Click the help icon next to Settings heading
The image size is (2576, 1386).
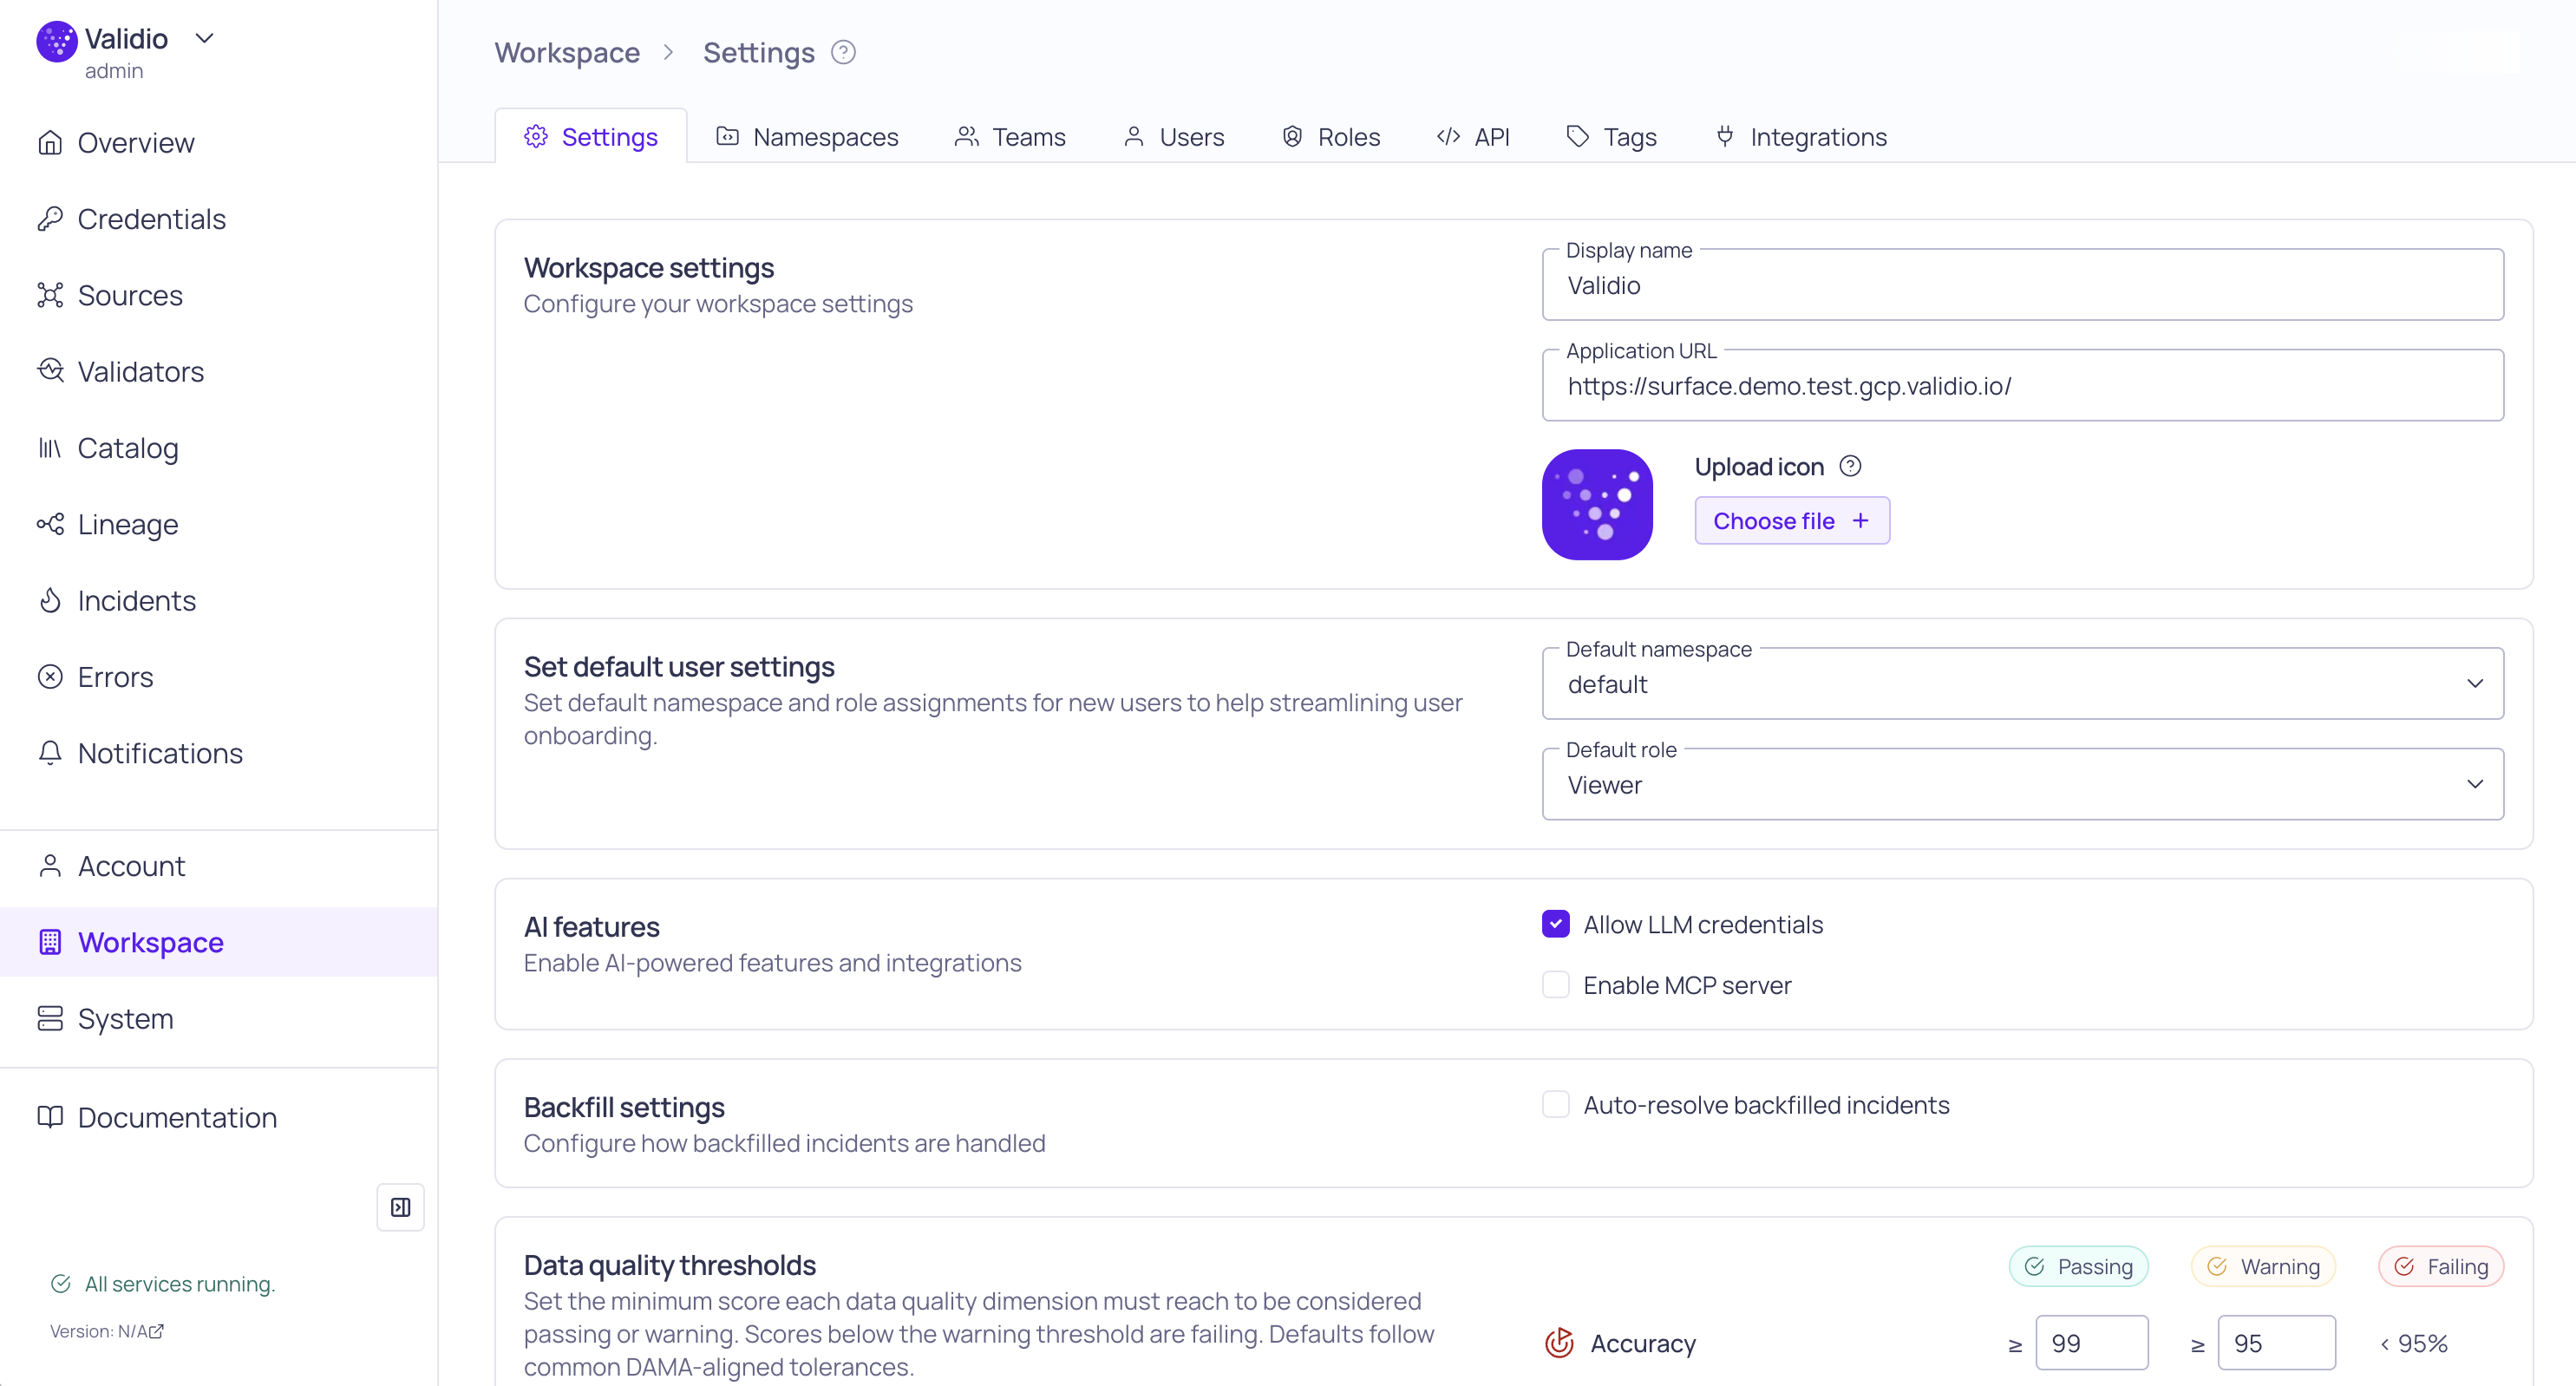(843, 52)
